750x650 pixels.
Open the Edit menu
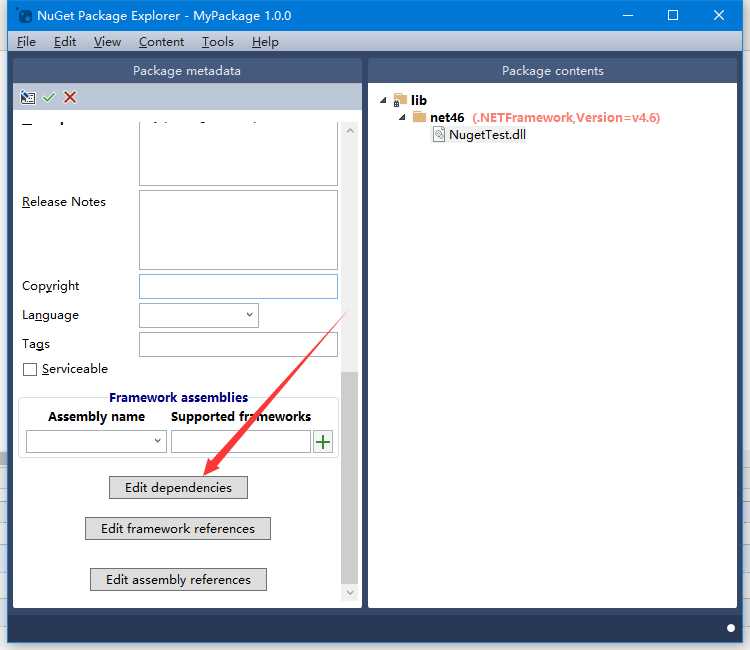click(x=65, y=42)
